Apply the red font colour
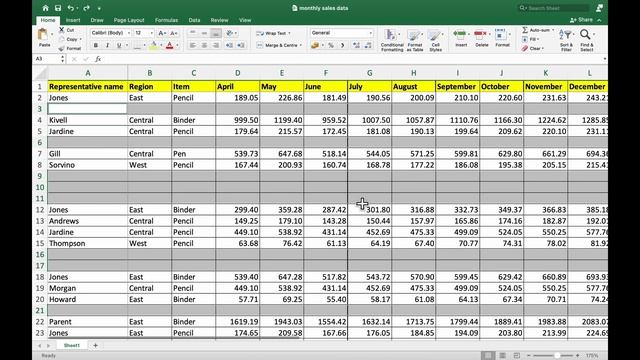This screenshot has width=640, height=360. (x=170, y=45)
